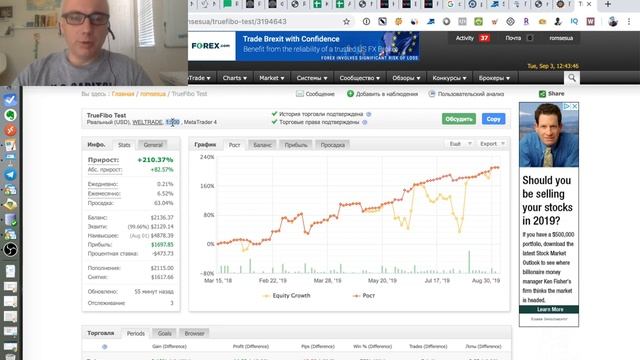640x360 pixels.
Task: Expand the Market navigation menu
Action: pyautogui.click(x=271, y=78)
